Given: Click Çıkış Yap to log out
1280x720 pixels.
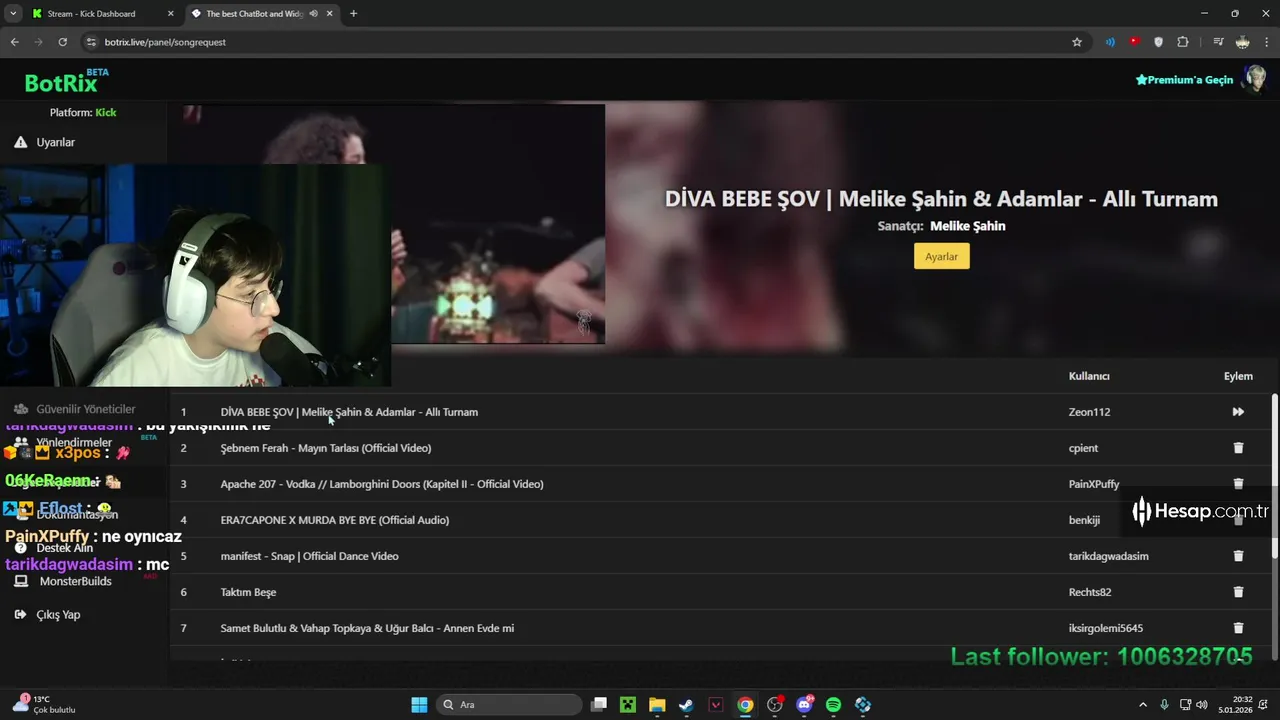Looking at the screenshot, I should pos(58,615).
